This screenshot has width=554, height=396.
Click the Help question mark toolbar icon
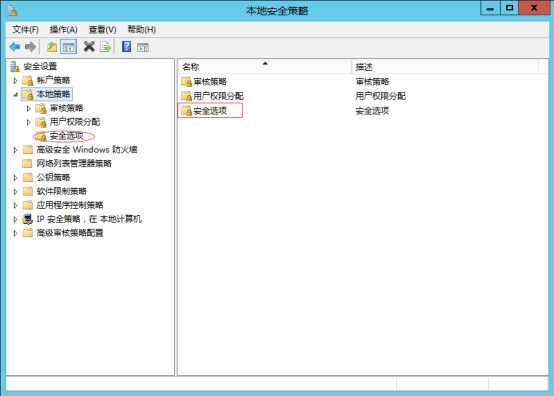pyautogui.click(x=126, y=46)
